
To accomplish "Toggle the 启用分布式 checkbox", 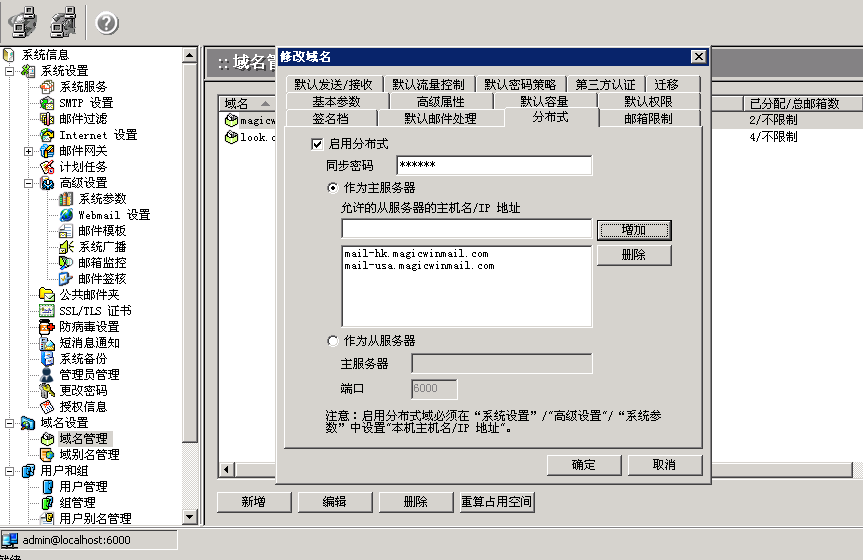I will click(317, 144).
